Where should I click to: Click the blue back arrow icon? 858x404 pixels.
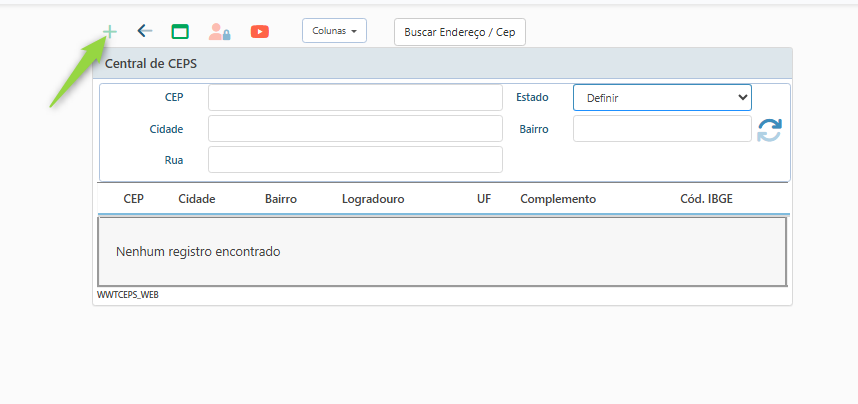(x=145, y=31)
